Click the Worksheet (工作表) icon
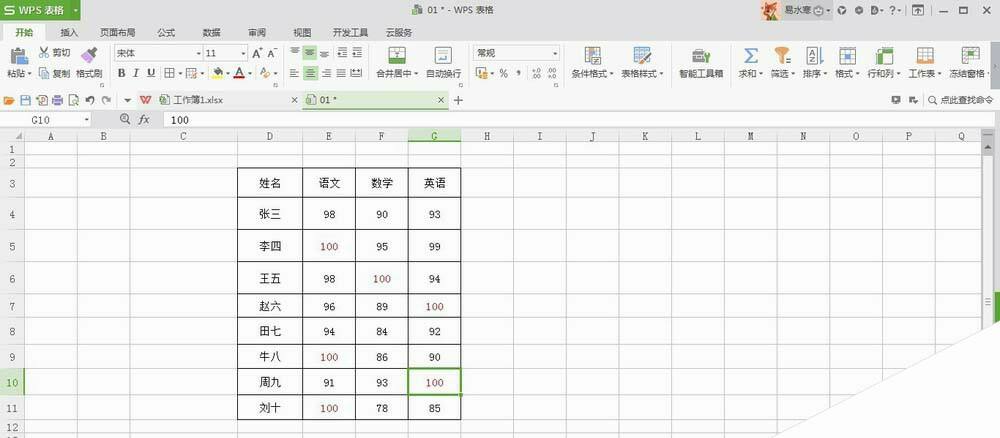1000x438 pixels. (925, 55)
